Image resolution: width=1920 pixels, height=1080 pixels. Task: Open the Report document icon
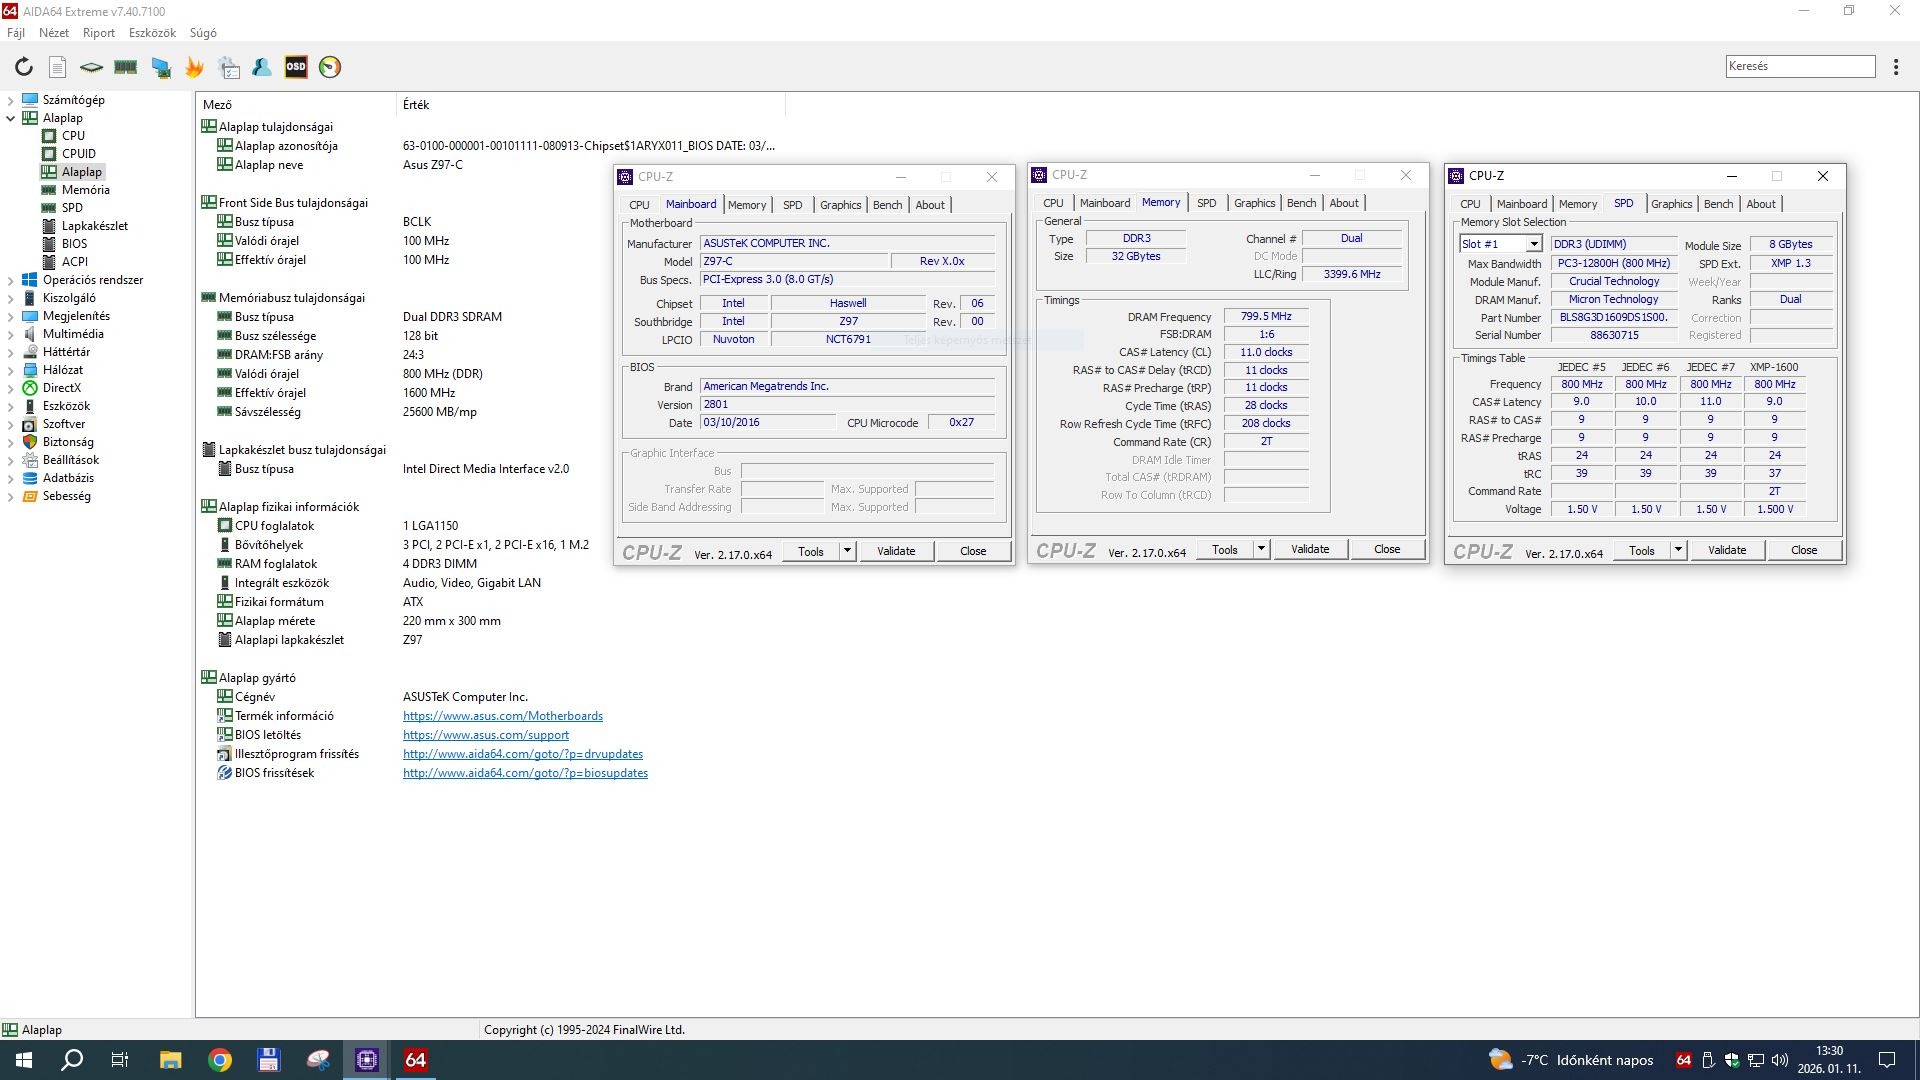coord(58,67)
